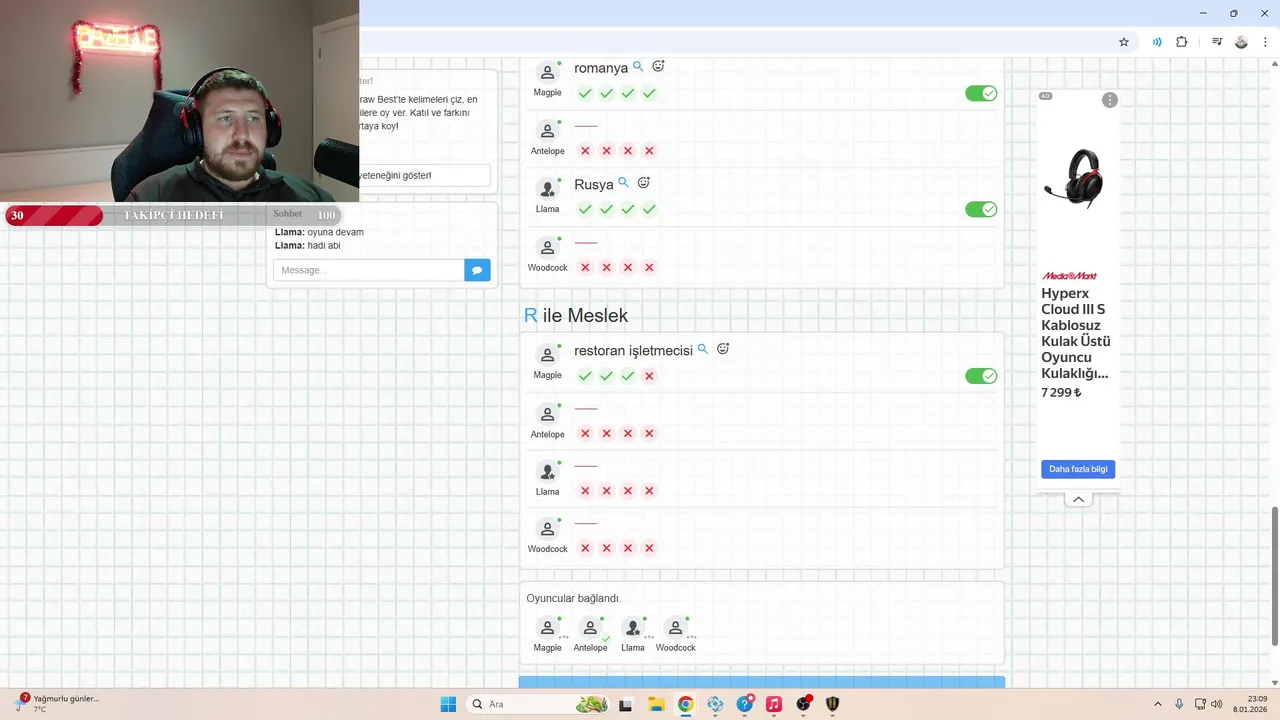This screenshot has width=1280, height=720.
Task: Click the blue button under the players list
Action: tap(762, 682)
